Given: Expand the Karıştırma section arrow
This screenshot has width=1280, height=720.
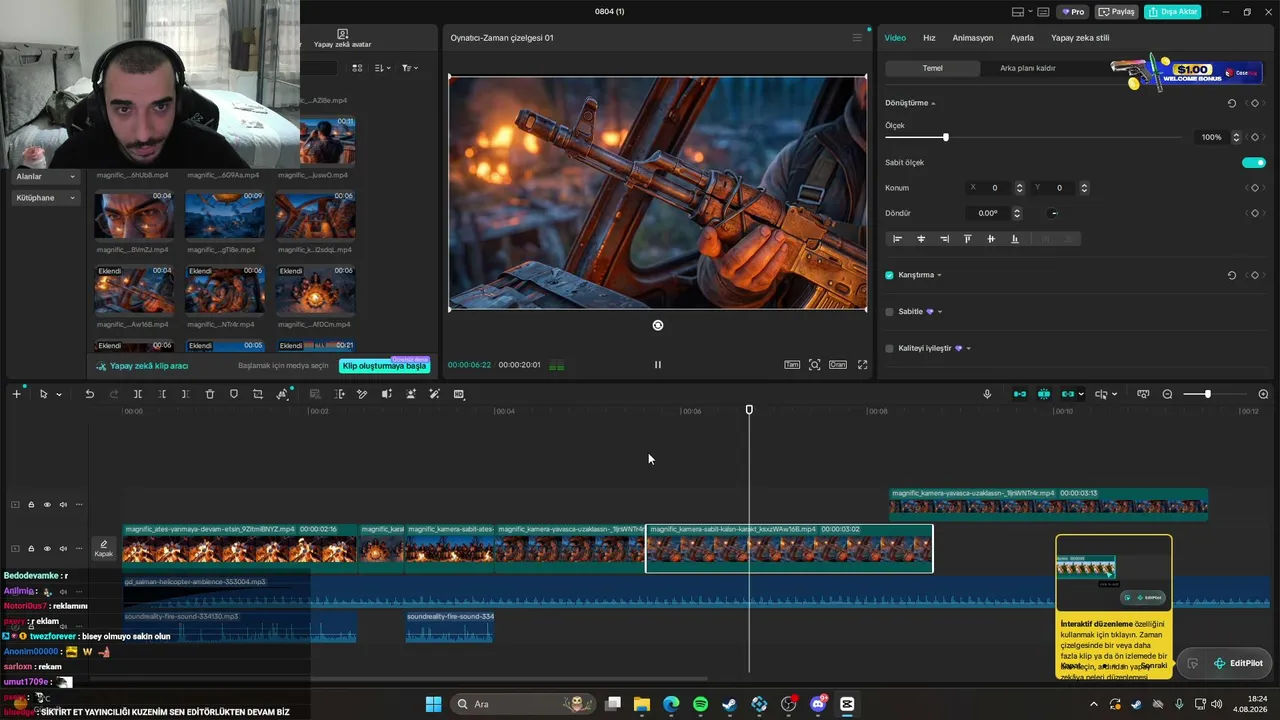Looking at the screenshot, I should click(x=939, y=275).
